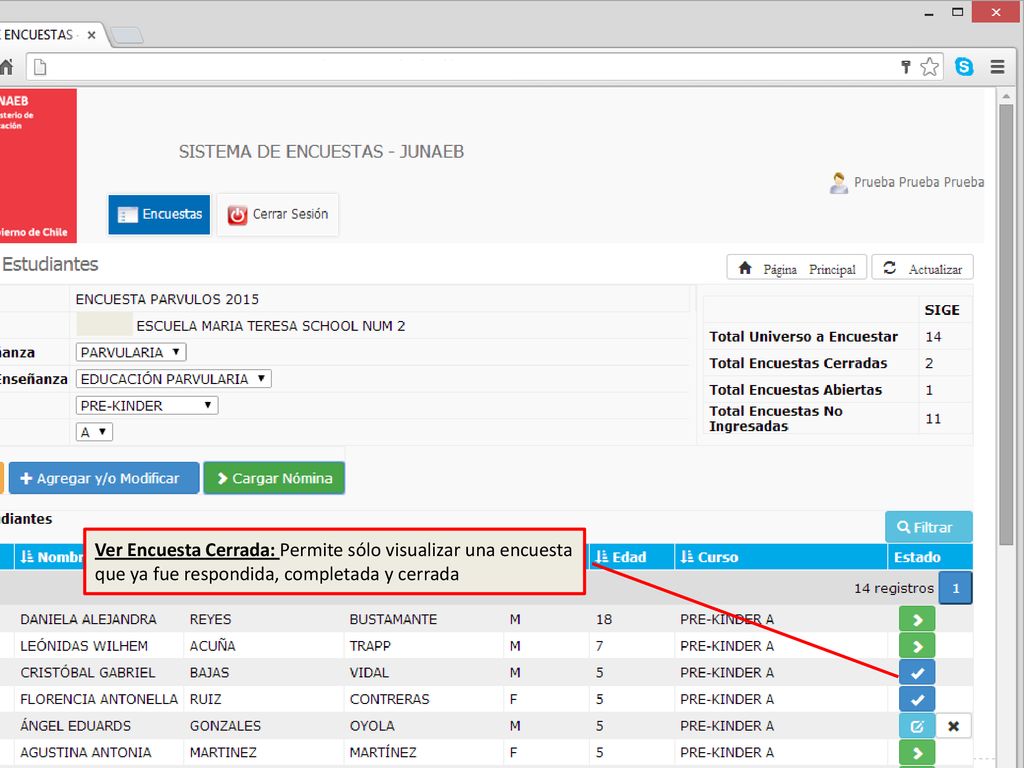Edit open survey for Ángel Eduards
The width and height of the screenshot is (1024, 768).
pos(917,726)
